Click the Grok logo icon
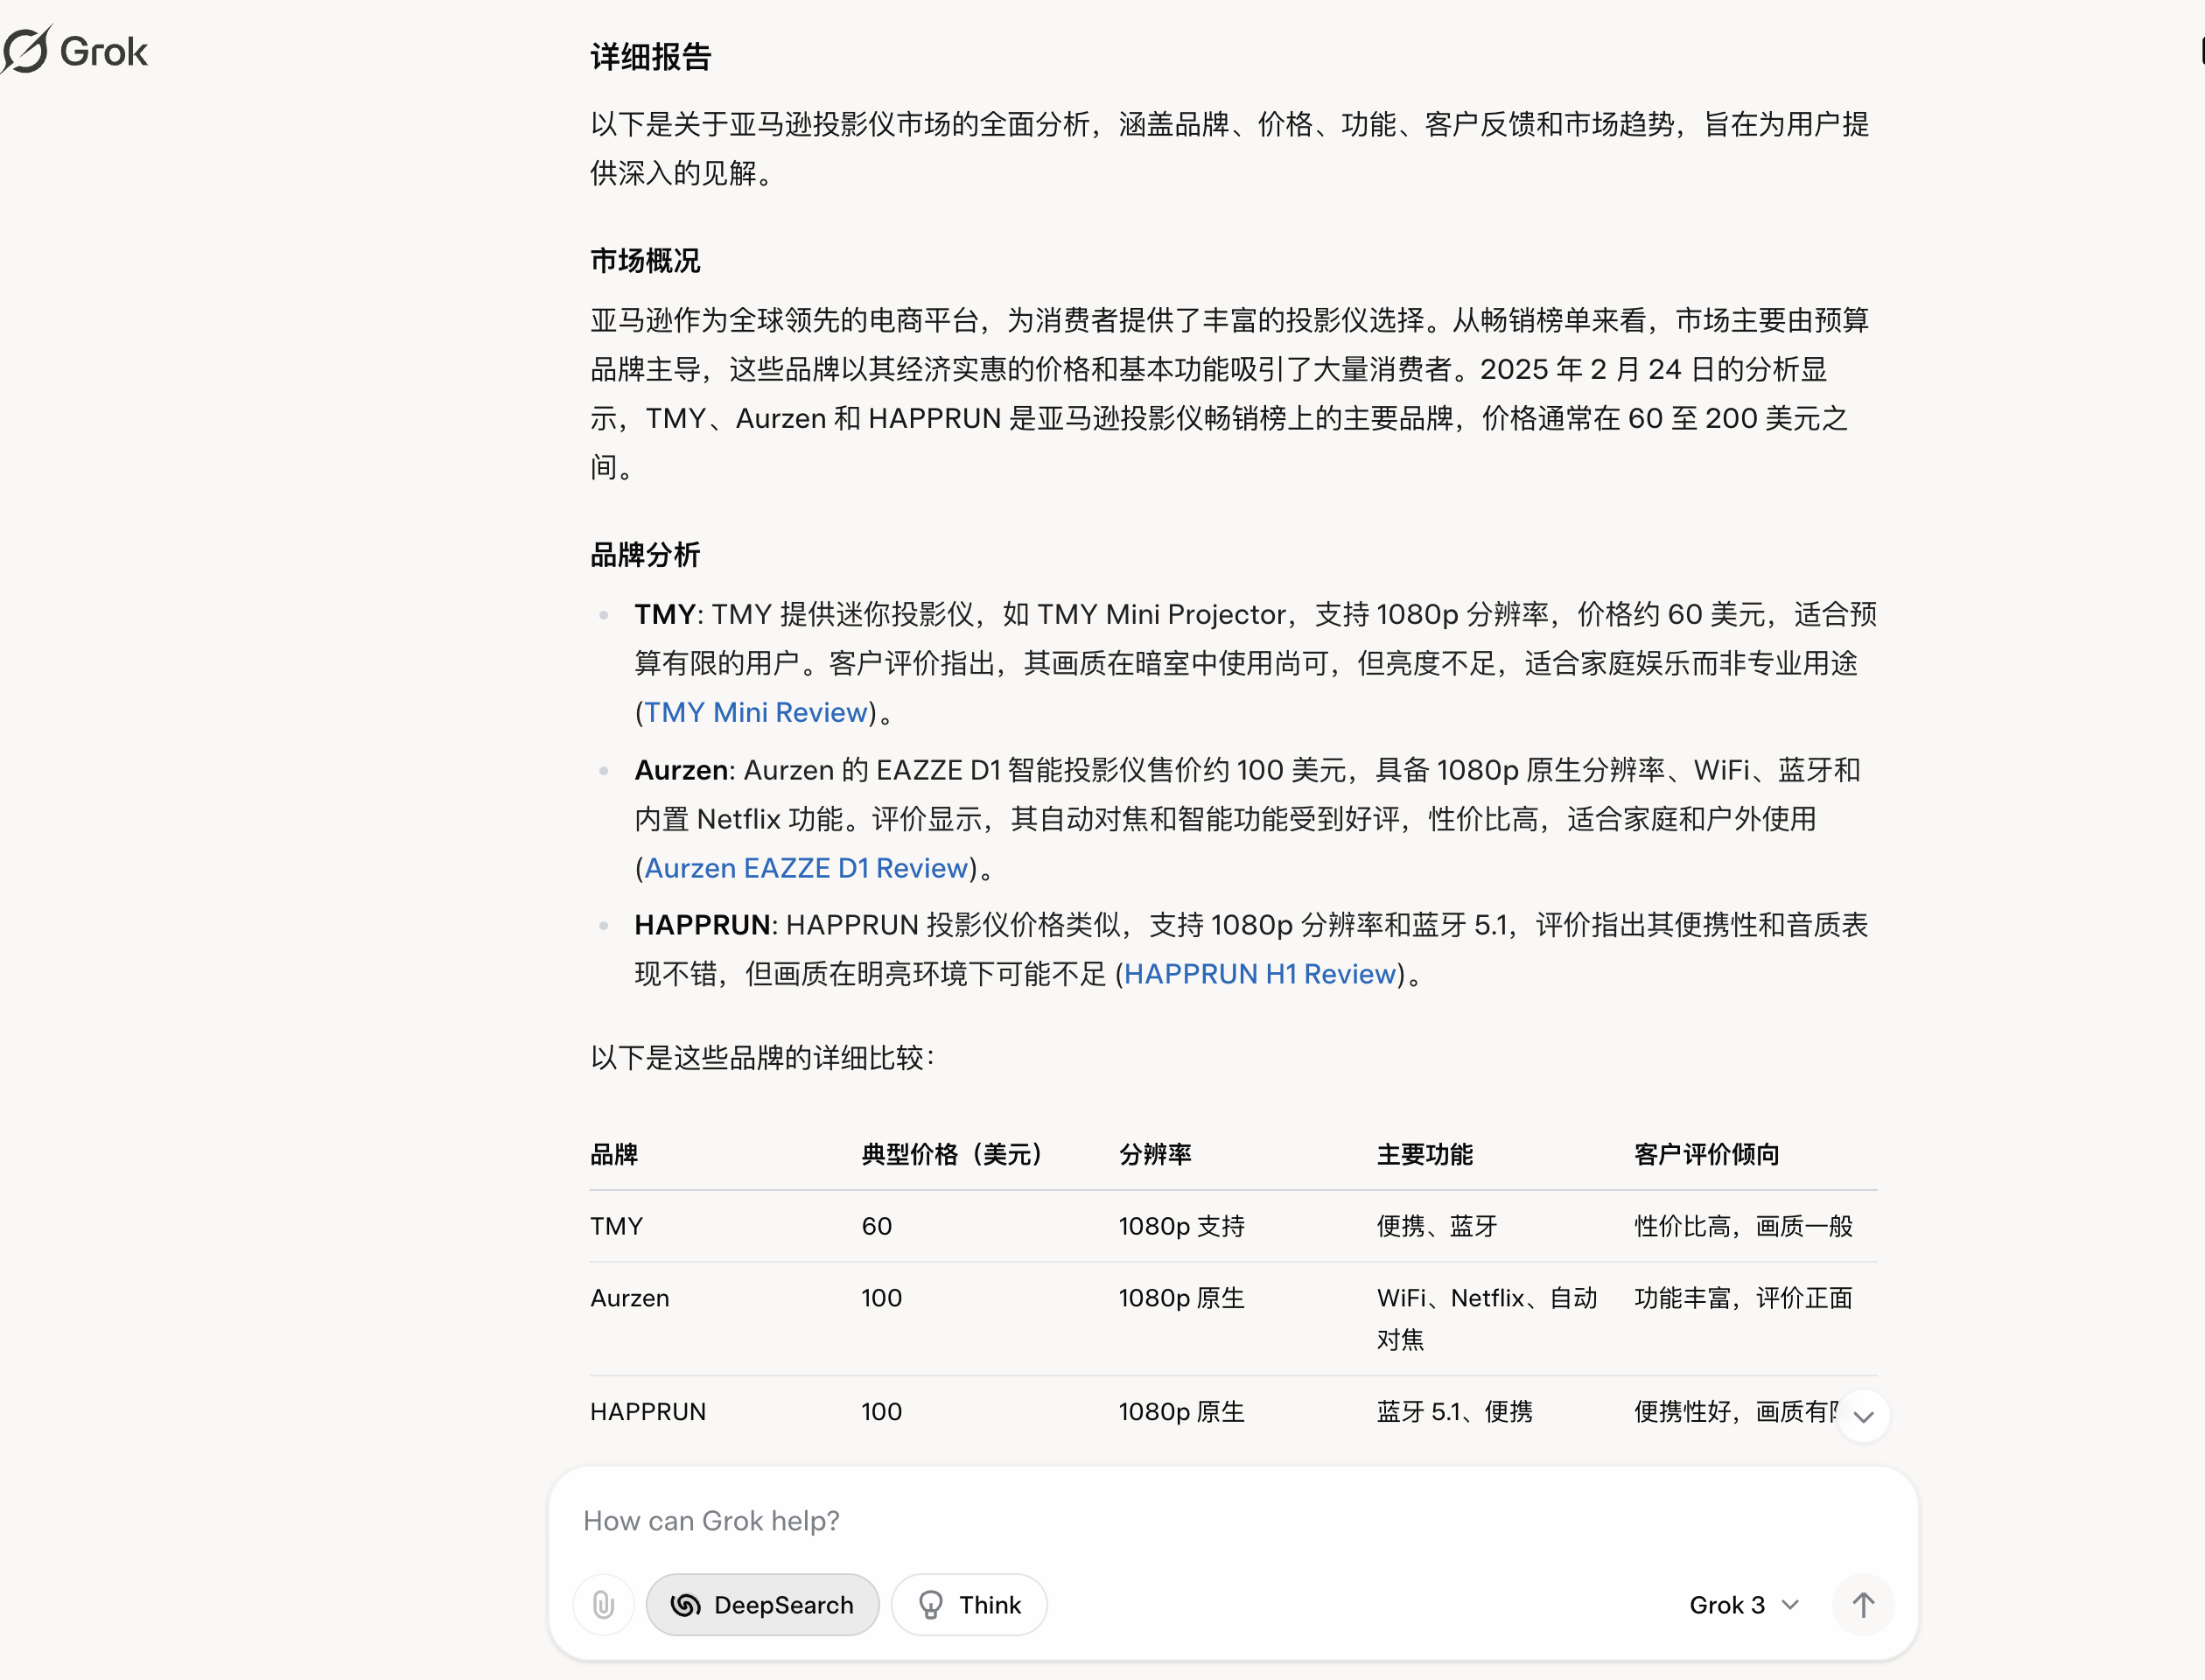Viewport: 2205px width, 1680px height. tap(26, 50)
